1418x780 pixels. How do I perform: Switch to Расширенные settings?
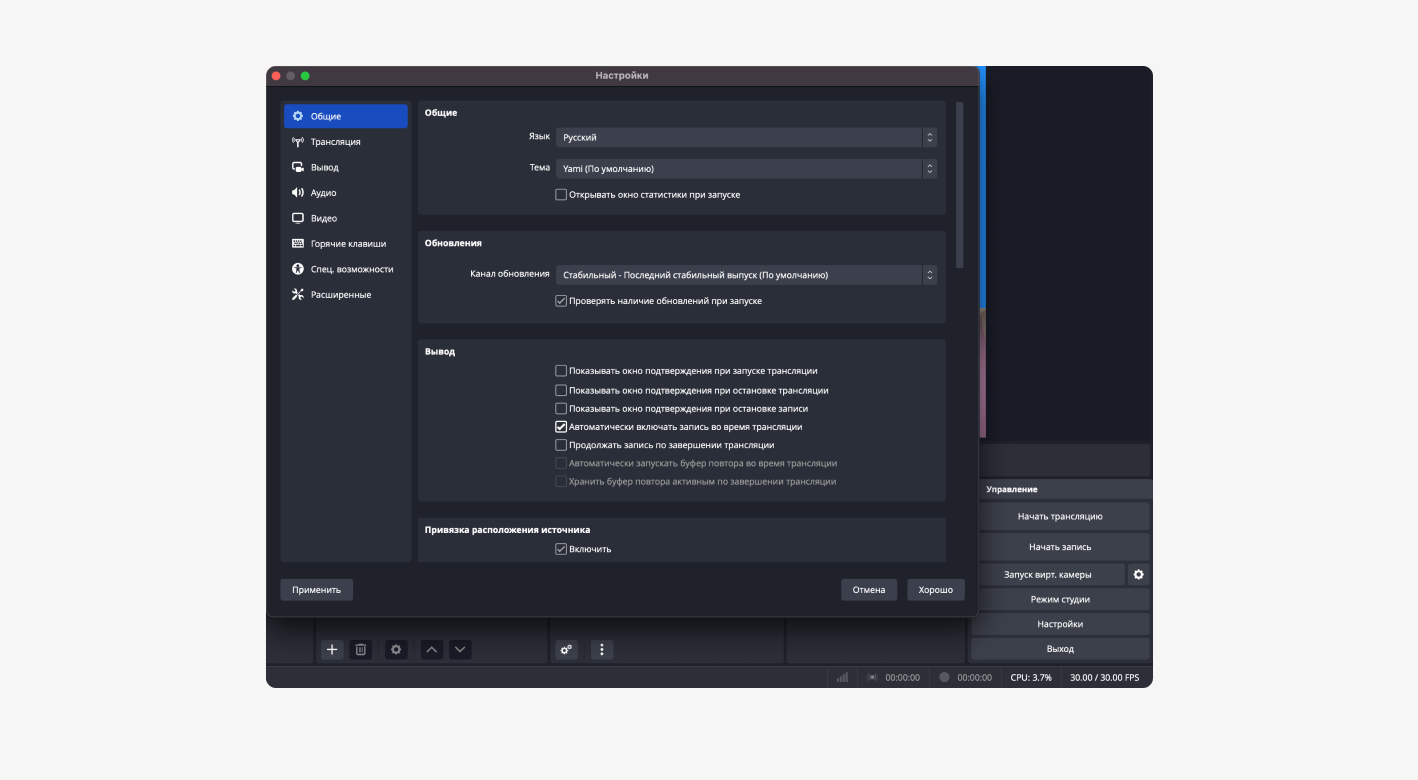[x=345, y=295]
